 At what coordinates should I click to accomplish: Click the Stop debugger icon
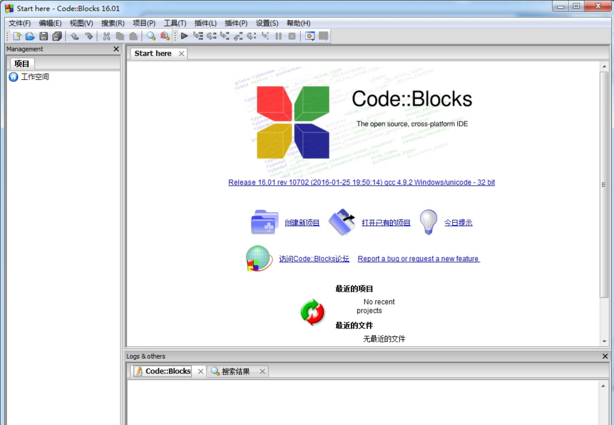[x=292, y=36]
